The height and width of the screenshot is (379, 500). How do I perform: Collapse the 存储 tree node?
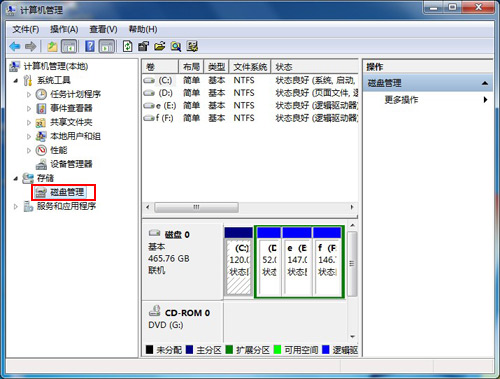click(x=16, y=178)
